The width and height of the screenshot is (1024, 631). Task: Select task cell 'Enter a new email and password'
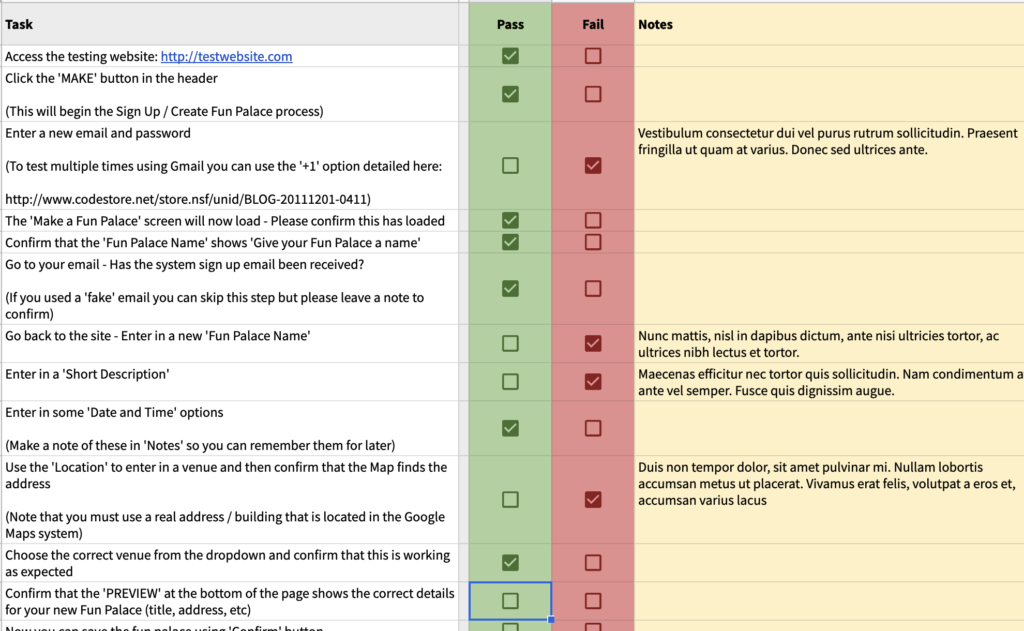(x=230, y=165)
